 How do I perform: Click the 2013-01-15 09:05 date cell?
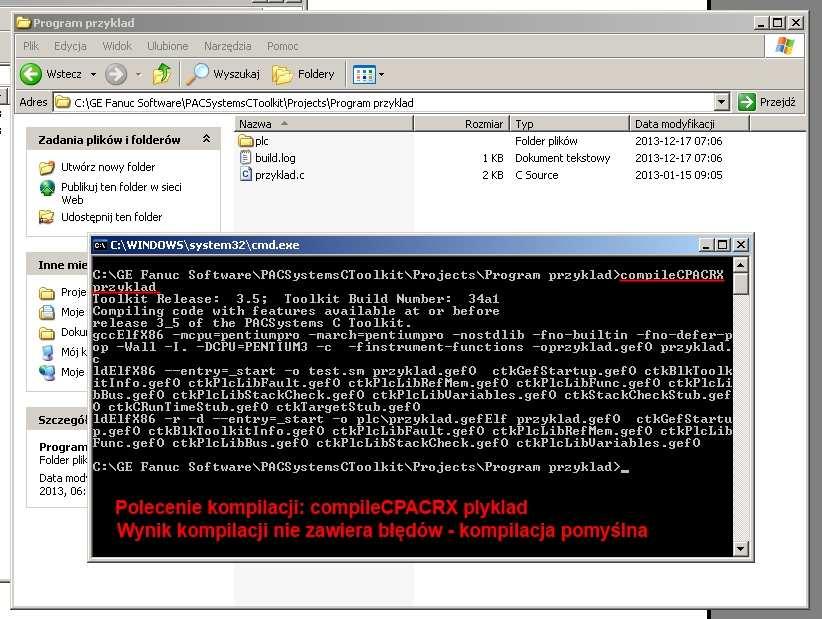(678, 175)
